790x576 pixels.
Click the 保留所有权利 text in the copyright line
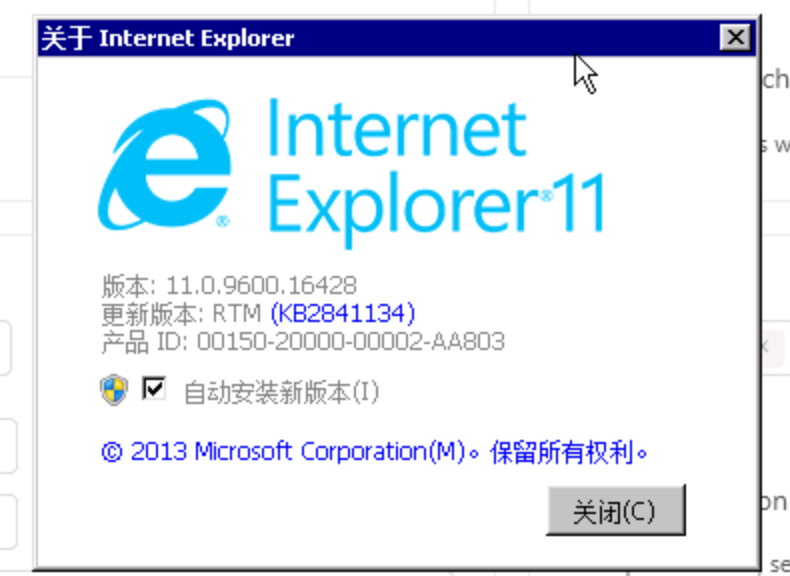pyautogui.click(x=561, y=452)
